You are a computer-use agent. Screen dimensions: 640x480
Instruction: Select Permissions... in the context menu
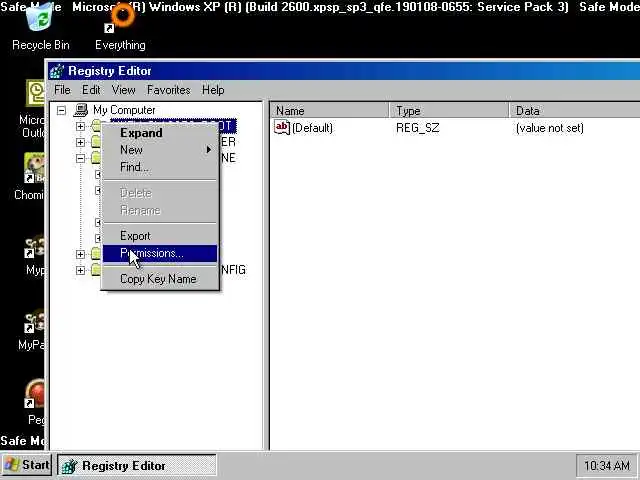tap(160, 253)
